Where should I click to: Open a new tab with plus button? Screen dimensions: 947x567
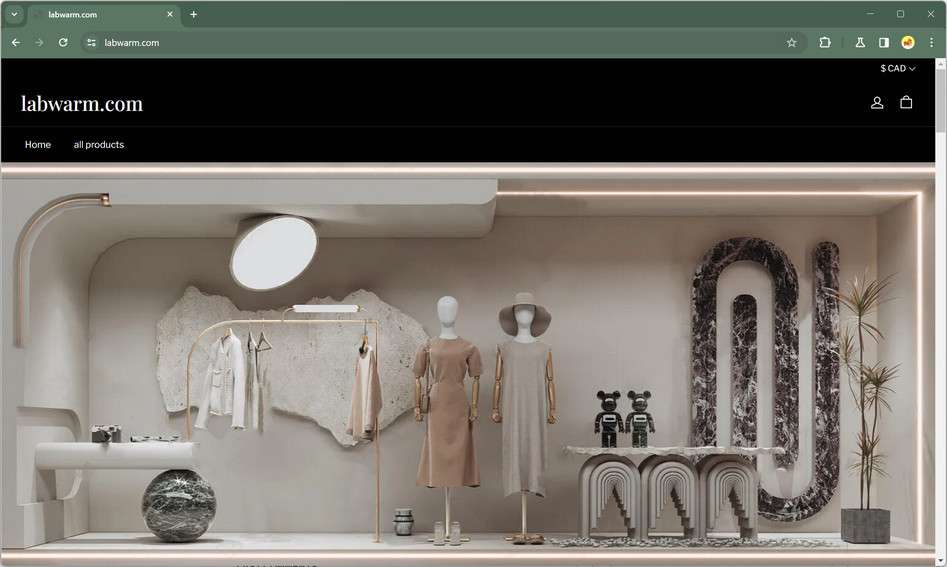pos(193,14)
